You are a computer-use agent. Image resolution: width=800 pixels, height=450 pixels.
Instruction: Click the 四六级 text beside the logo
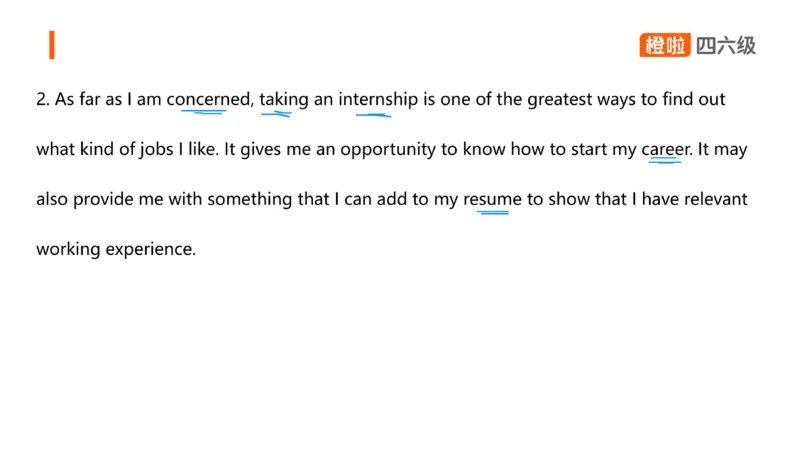726,45
